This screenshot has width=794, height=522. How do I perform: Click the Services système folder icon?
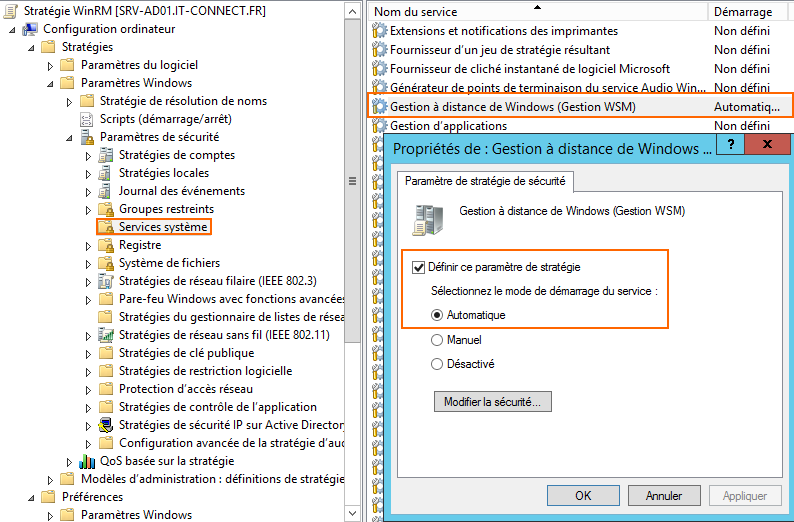pos(106,227)
